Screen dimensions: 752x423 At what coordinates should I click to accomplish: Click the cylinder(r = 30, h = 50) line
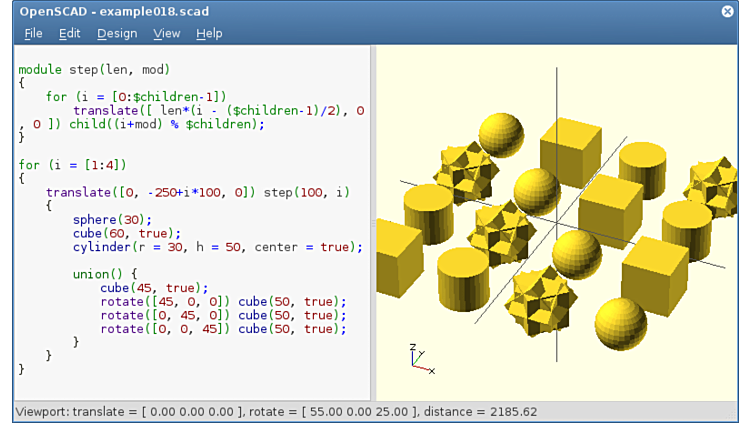(217, 247)
